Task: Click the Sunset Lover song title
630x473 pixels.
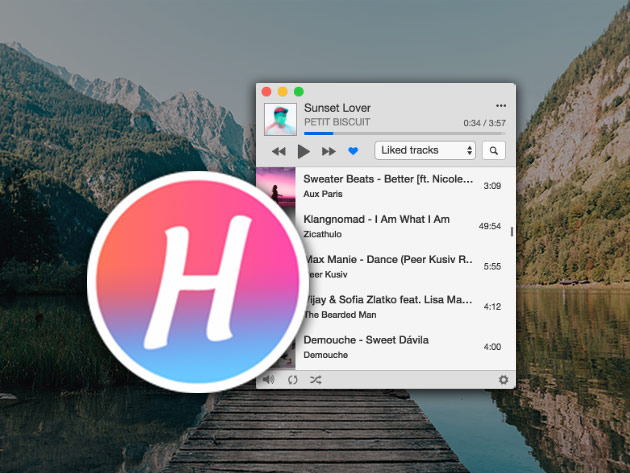Action: click(337, 107)
